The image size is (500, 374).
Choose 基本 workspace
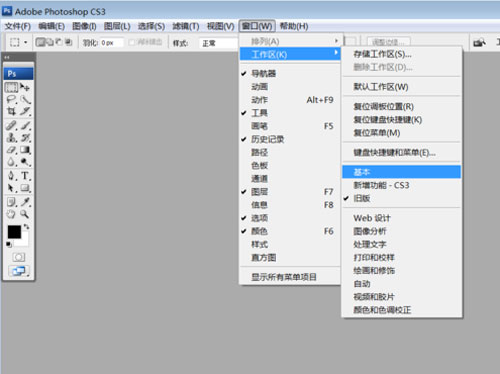coord(402,172)
